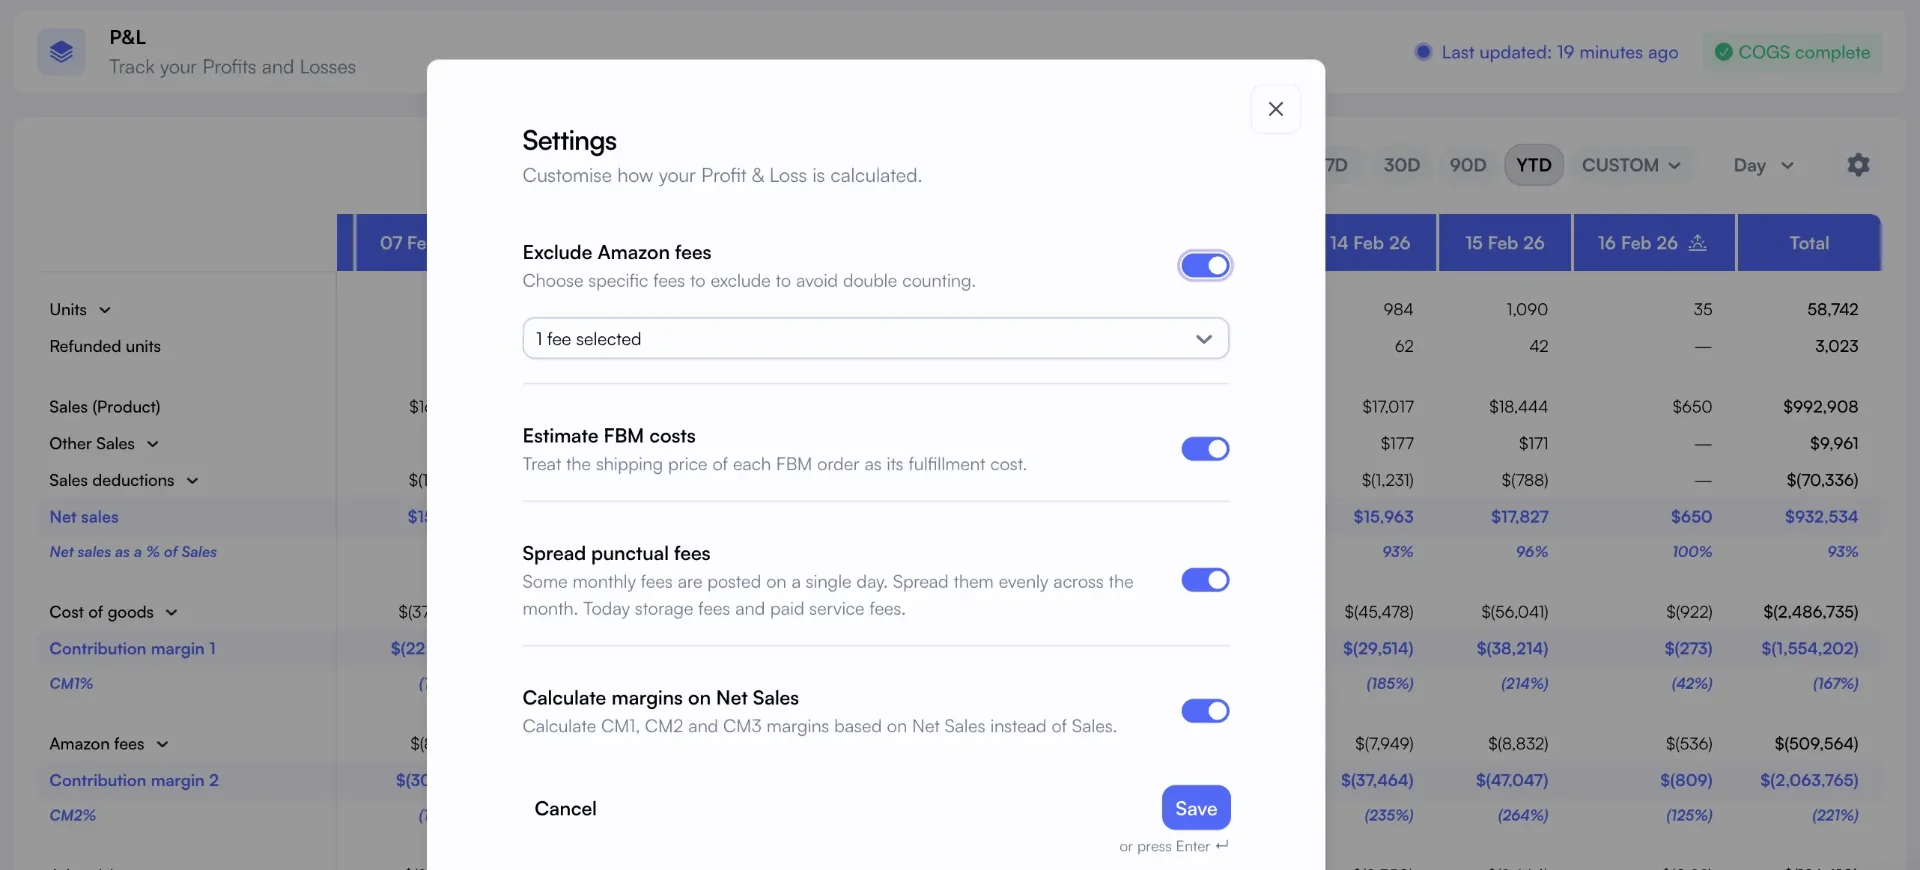
Task: Select the 30D range tab
Action: (1401, 165)
